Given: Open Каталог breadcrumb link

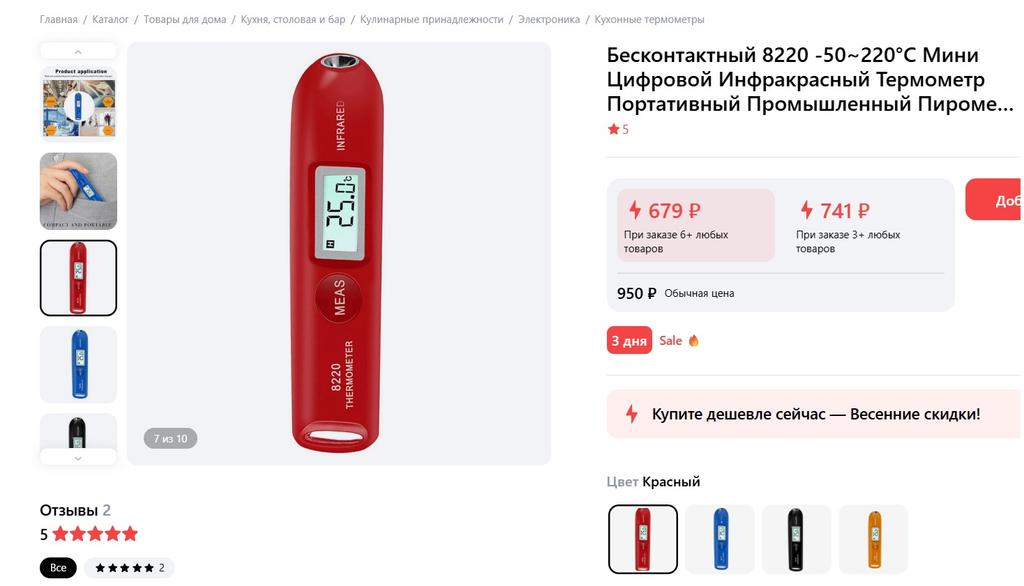Looking at the screenshot, I should (x=111, y=19).
